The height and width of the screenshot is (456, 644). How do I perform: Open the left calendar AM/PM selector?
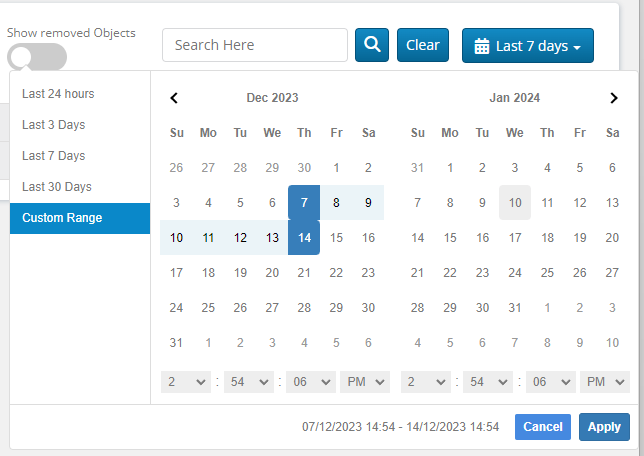click(364, 381)
